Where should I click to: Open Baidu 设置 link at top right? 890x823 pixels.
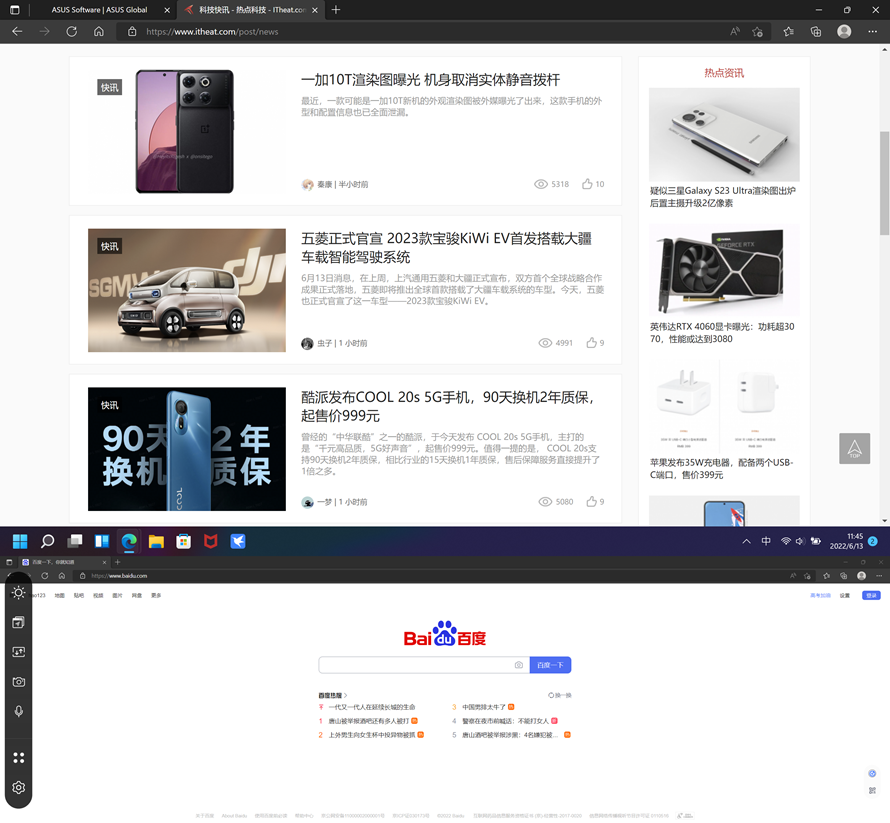tap(845, 595)
